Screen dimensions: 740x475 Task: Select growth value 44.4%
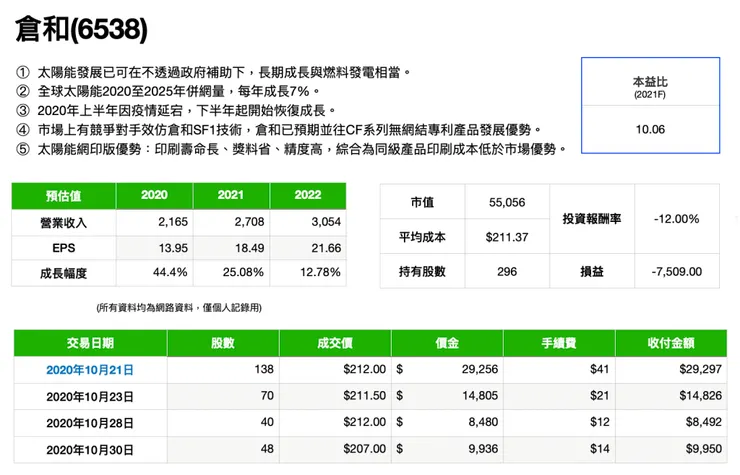[x=170, y=272]
